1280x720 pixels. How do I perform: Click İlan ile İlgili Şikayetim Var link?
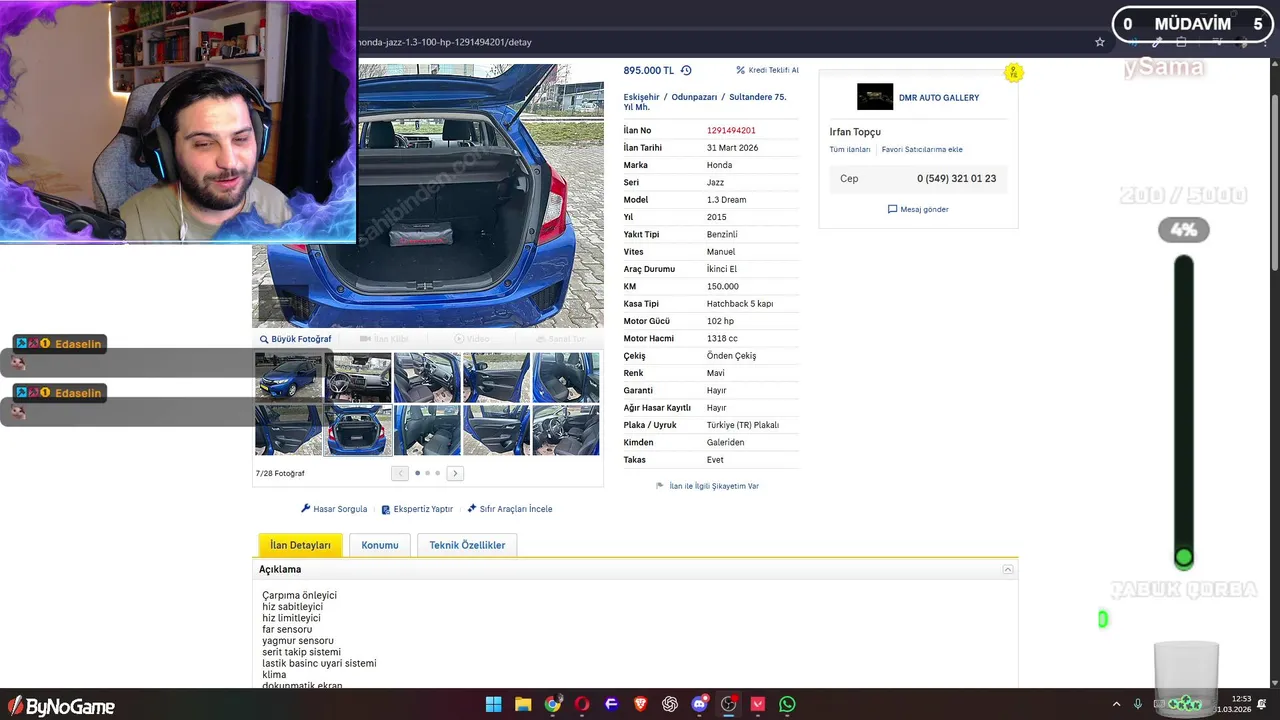coord(714,486)
